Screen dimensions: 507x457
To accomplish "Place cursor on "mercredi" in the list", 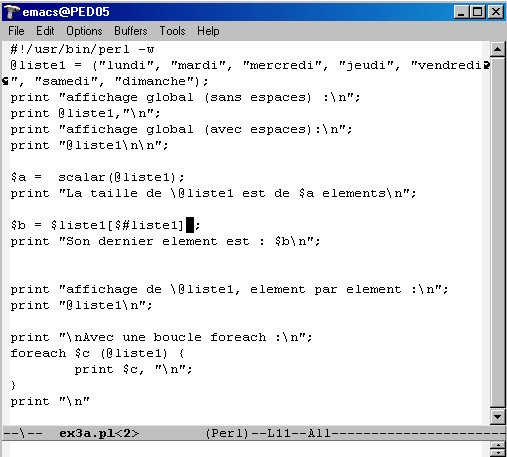I will coord(282,65).
